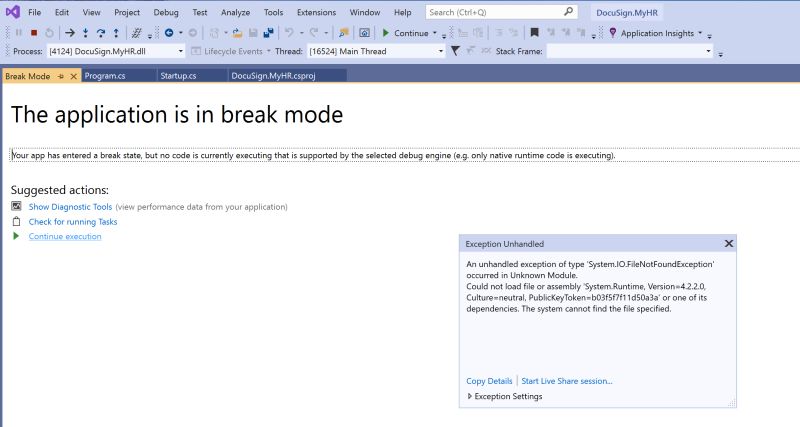The width and height of the screenshot is (800, 427).
Task: Click the break state description text box
Action: coord(405,155)
